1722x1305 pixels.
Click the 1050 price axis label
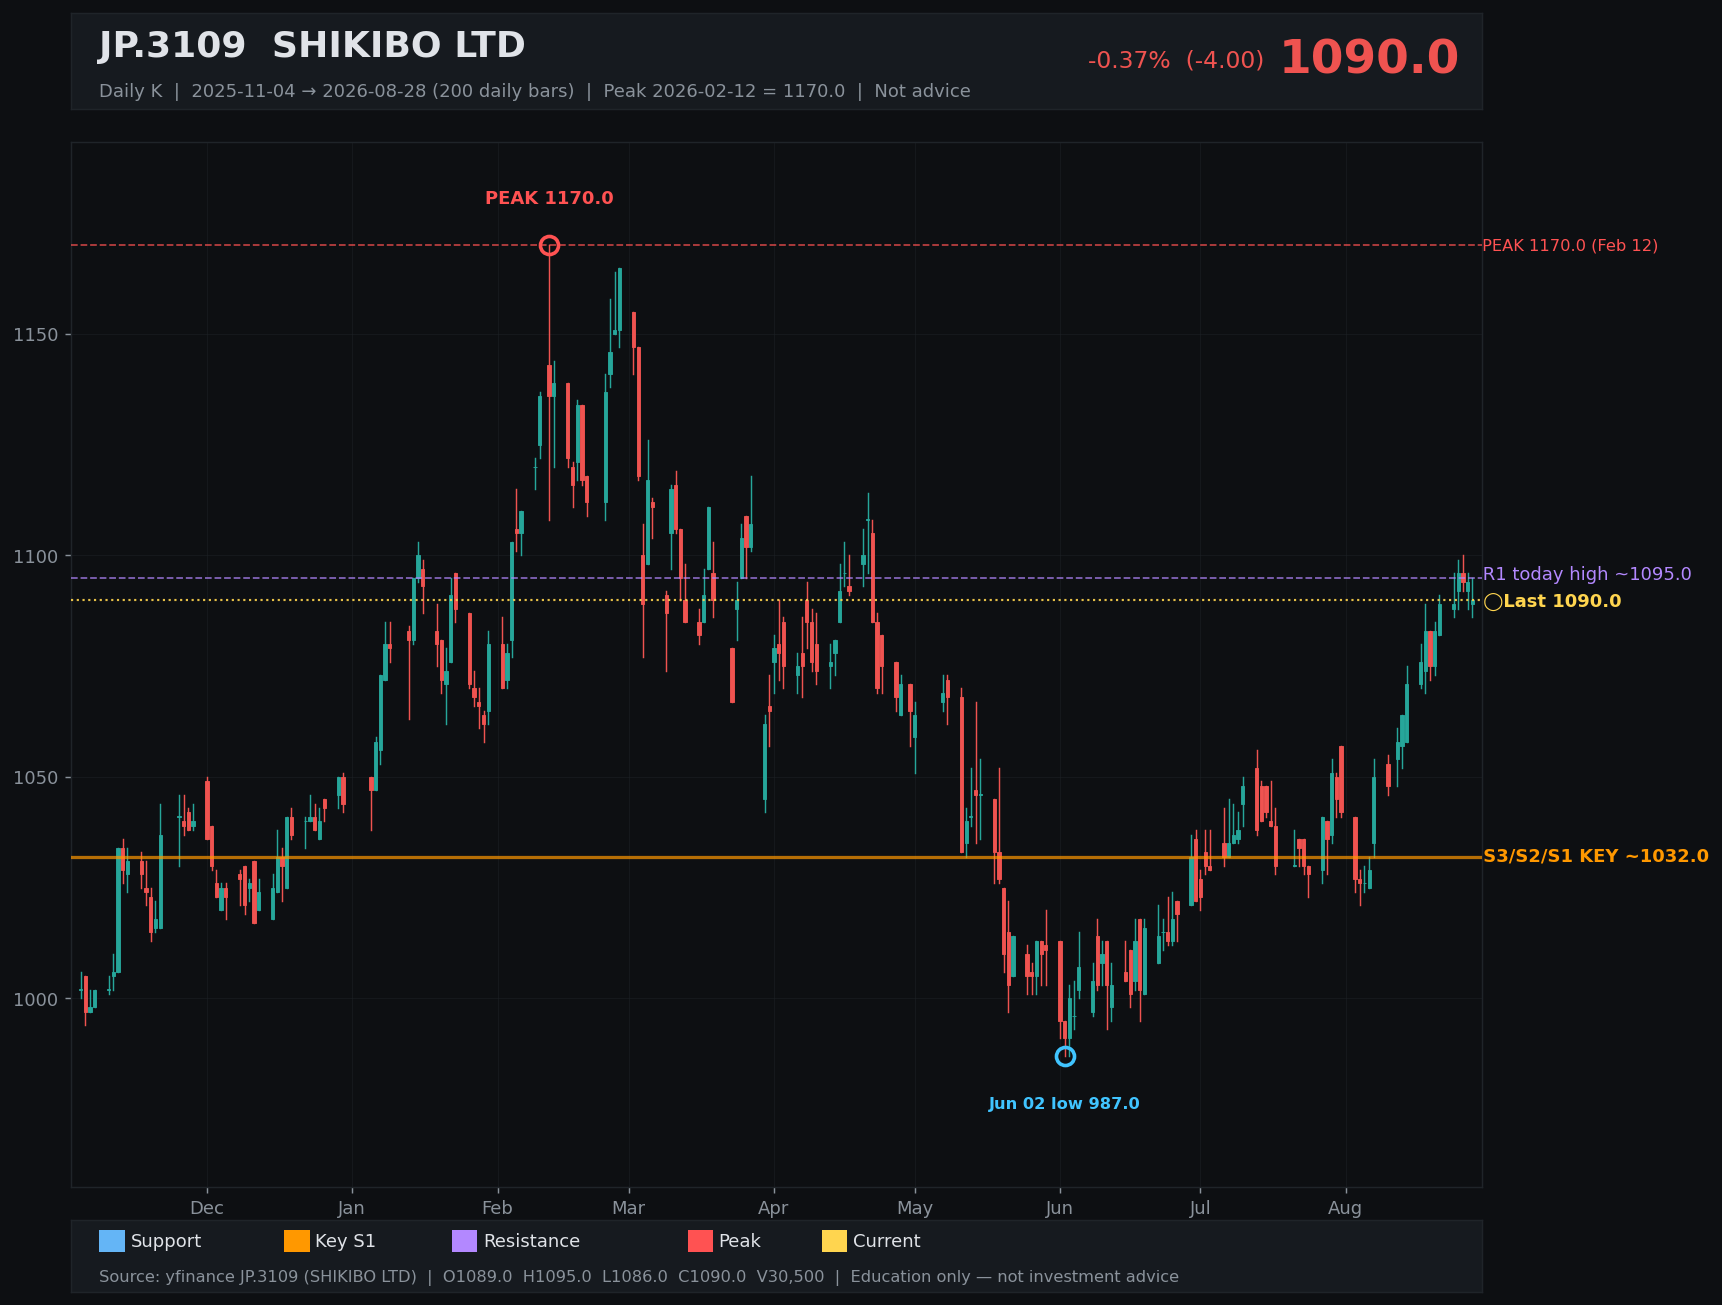click(36, 778)
